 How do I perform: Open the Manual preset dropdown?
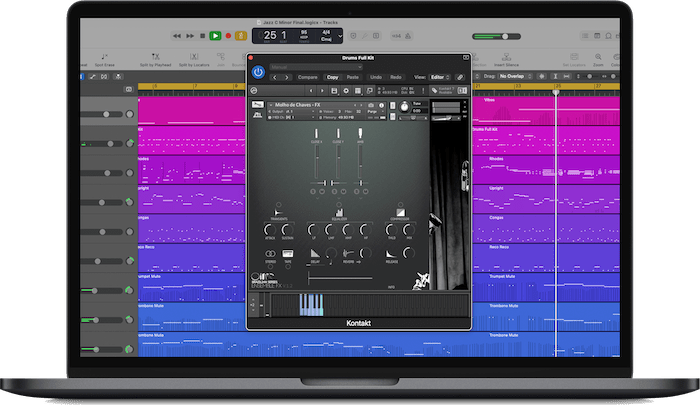coord(316,67)
